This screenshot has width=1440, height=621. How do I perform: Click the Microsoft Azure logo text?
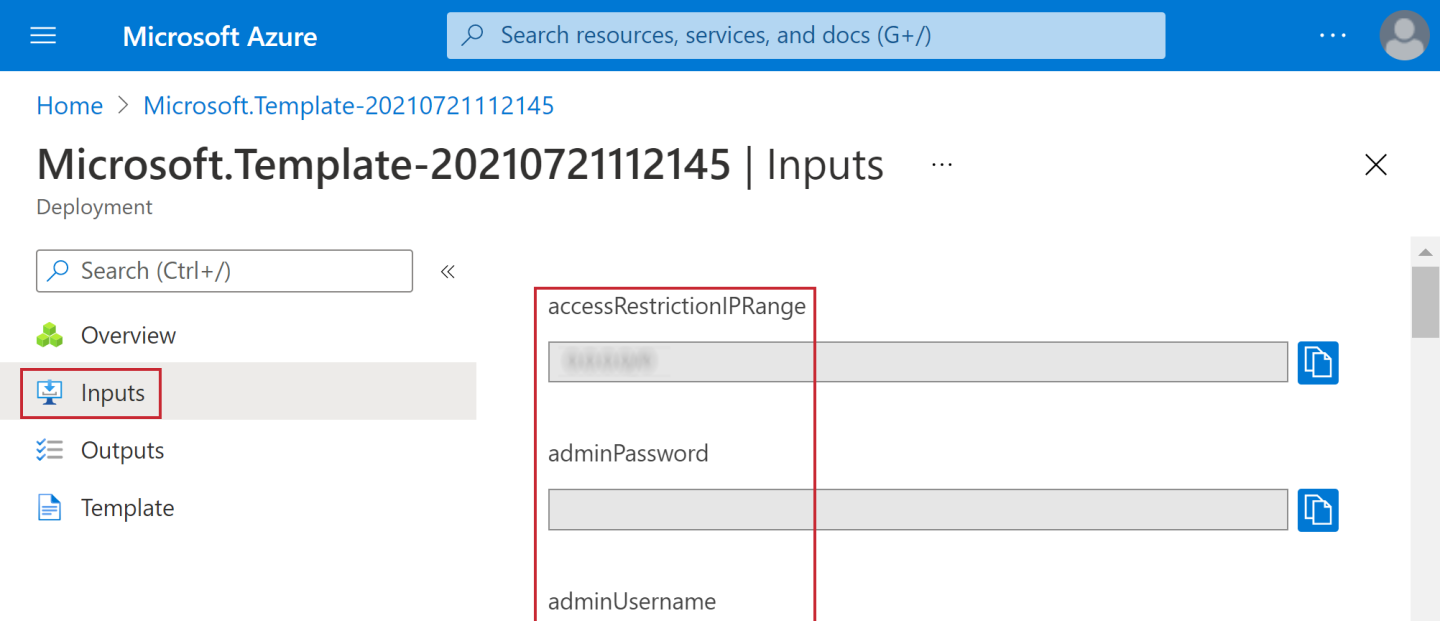(220, 37)
